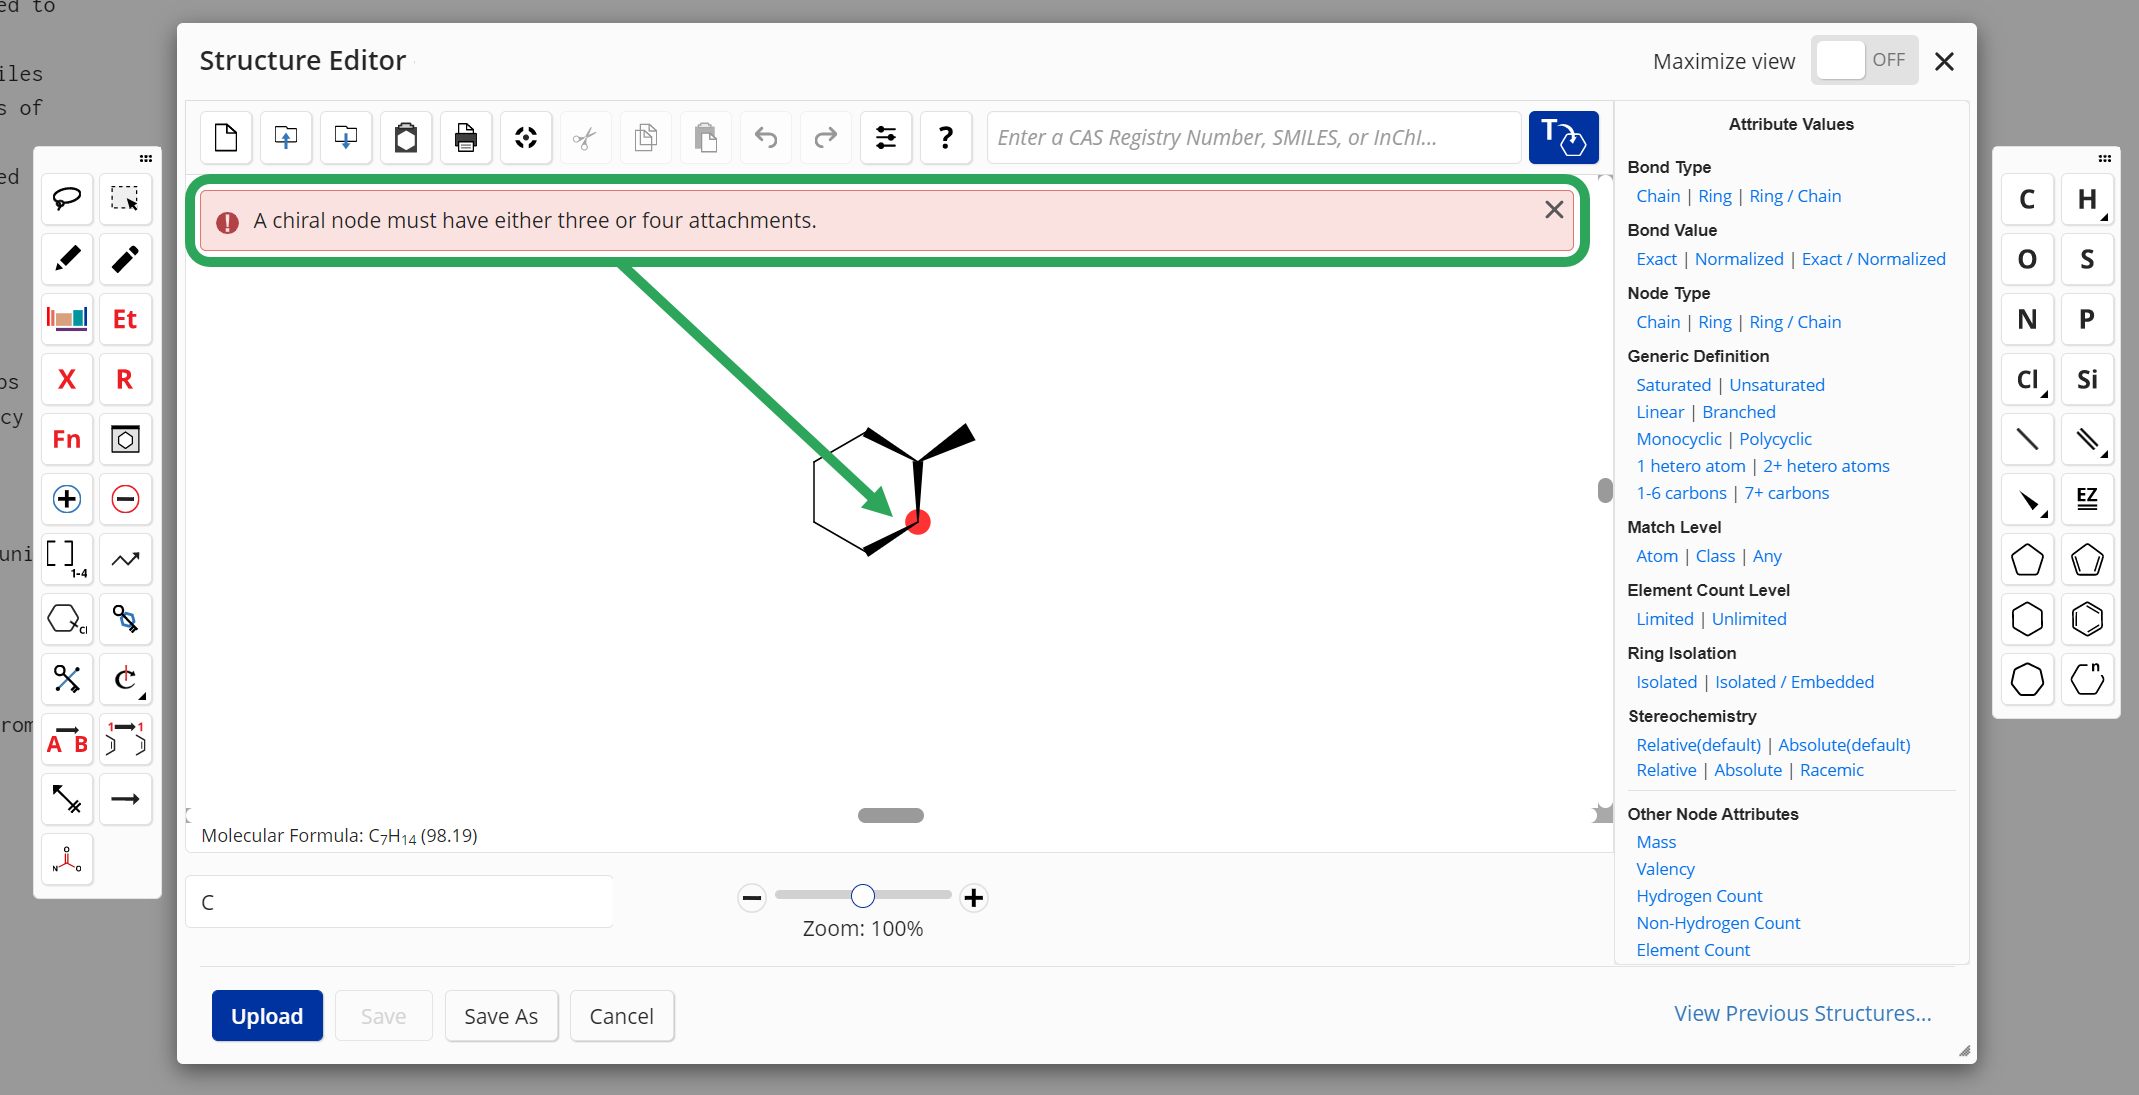Redo the last undone action

pyautogui.click(x=826, y=137)
